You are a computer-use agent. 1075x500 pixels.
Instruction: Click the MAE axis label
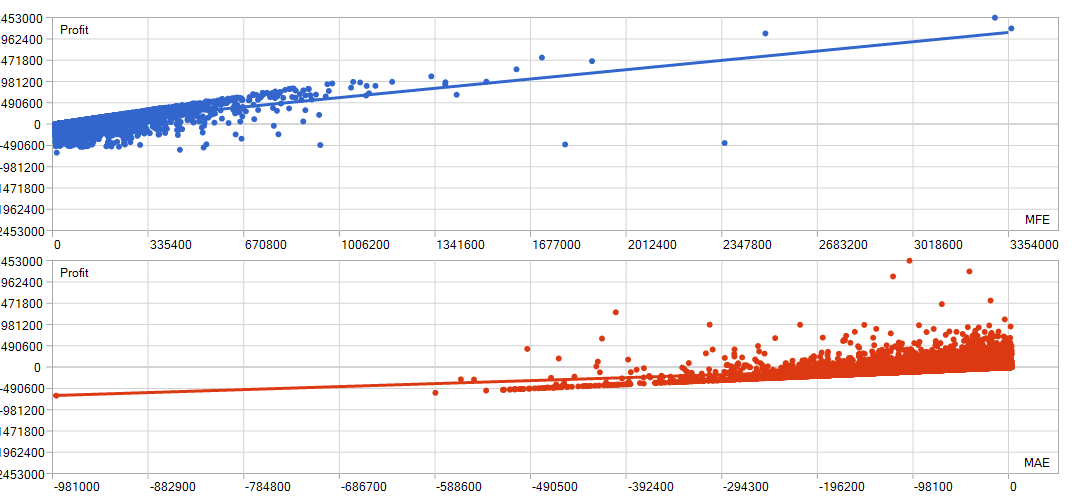[1037, 462]
